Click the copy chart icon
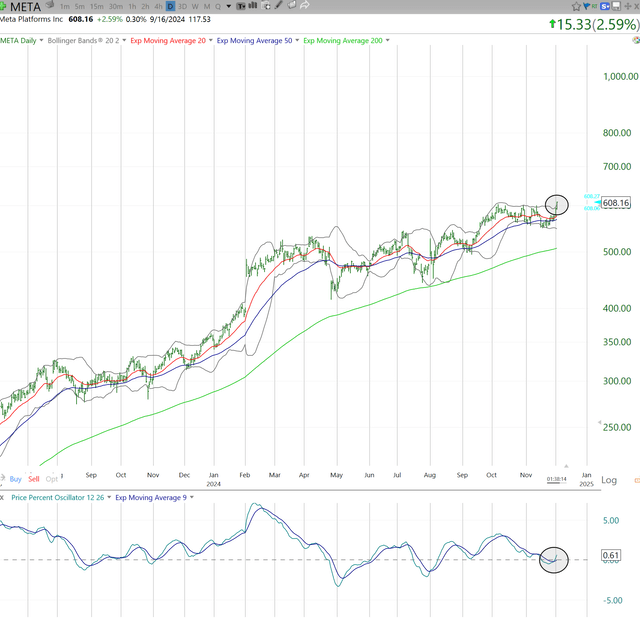This screenshot has width=640, height=618. click(266, 6)
